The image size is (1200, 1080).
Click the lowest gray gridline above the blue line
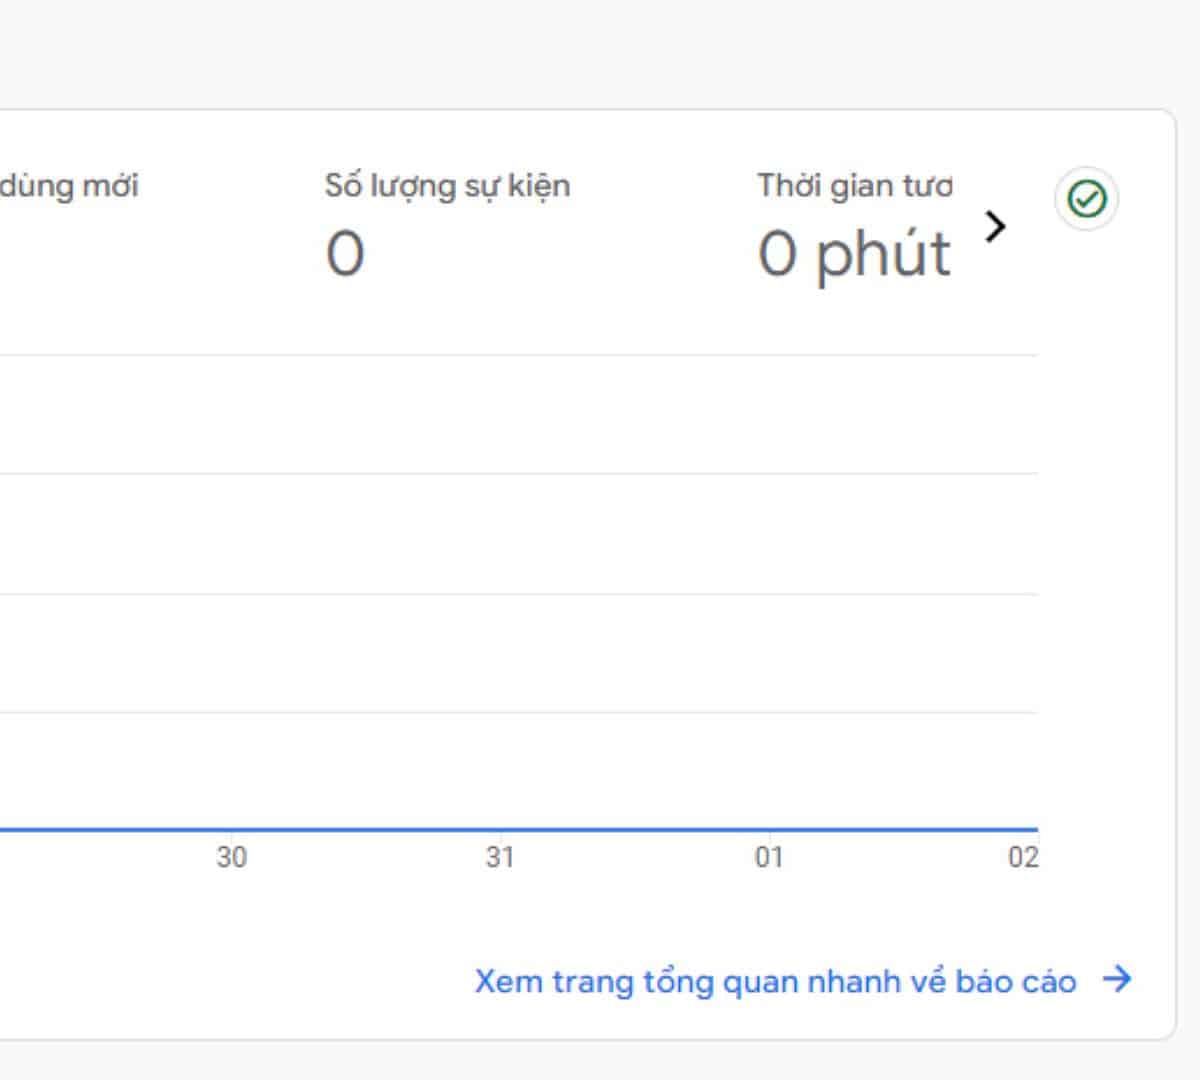tap(520, 712)
